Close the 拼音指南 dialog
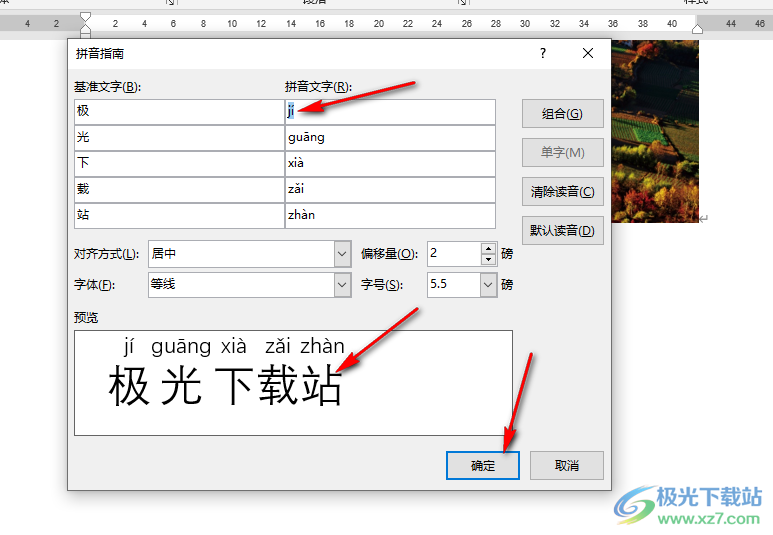The image size is (773, 535). click(x=588, y=53)
